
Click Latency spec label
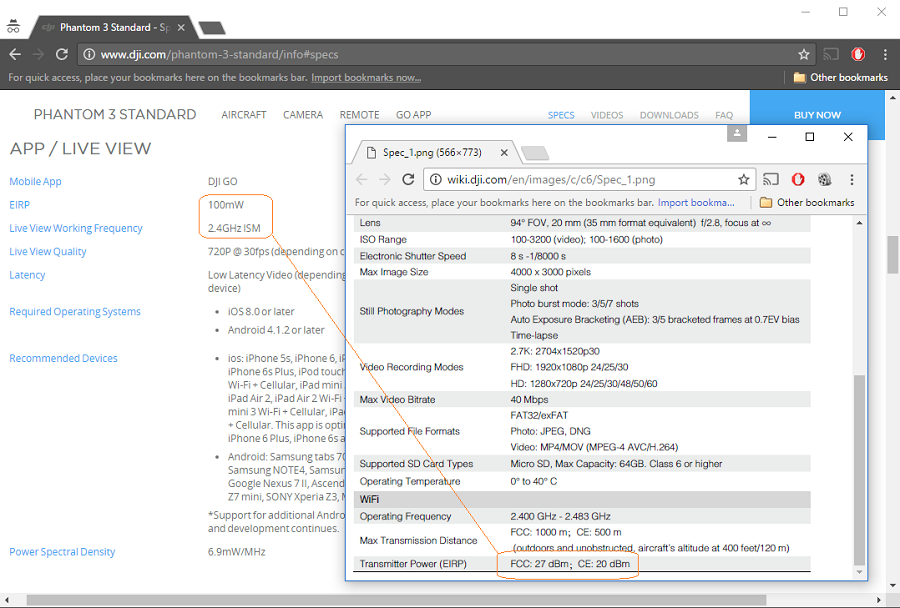click(x=27, y=275)
